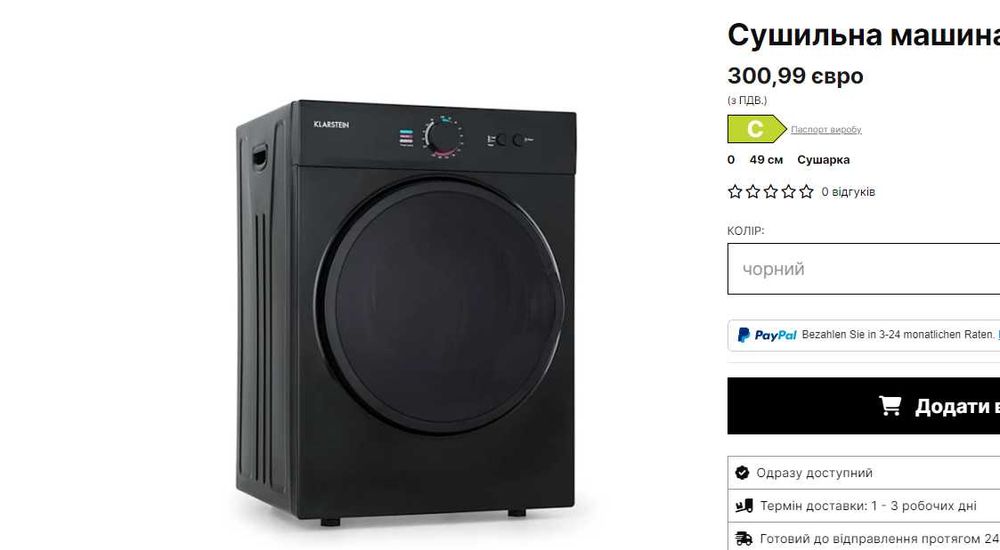Click the 300,99 євро price text
1000x550 pixels.
click(795, 76)
